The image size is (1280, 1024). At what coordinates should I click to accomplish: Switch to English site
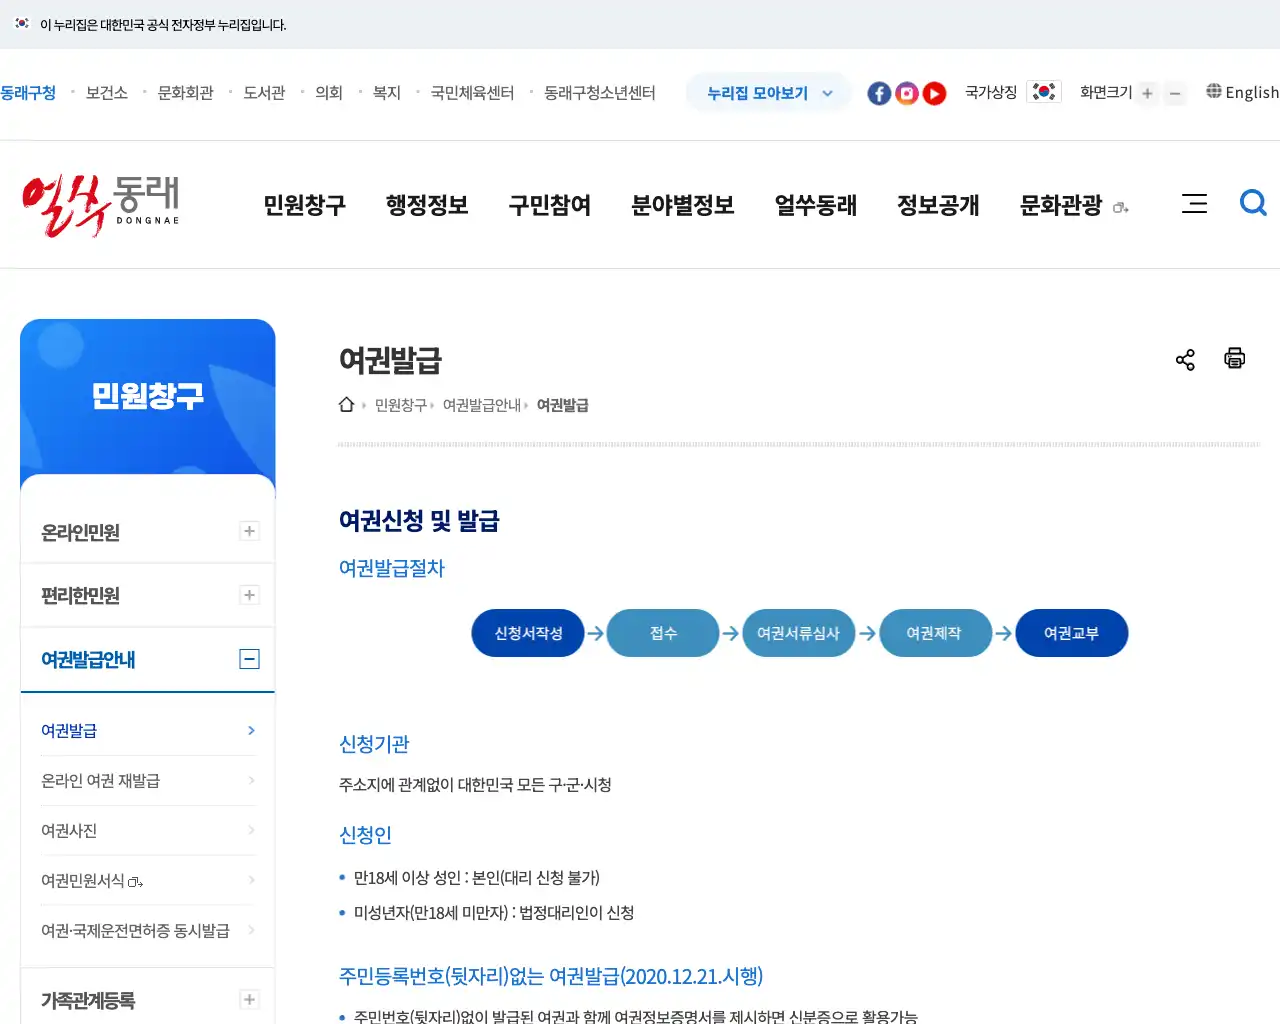[1252, 92]
